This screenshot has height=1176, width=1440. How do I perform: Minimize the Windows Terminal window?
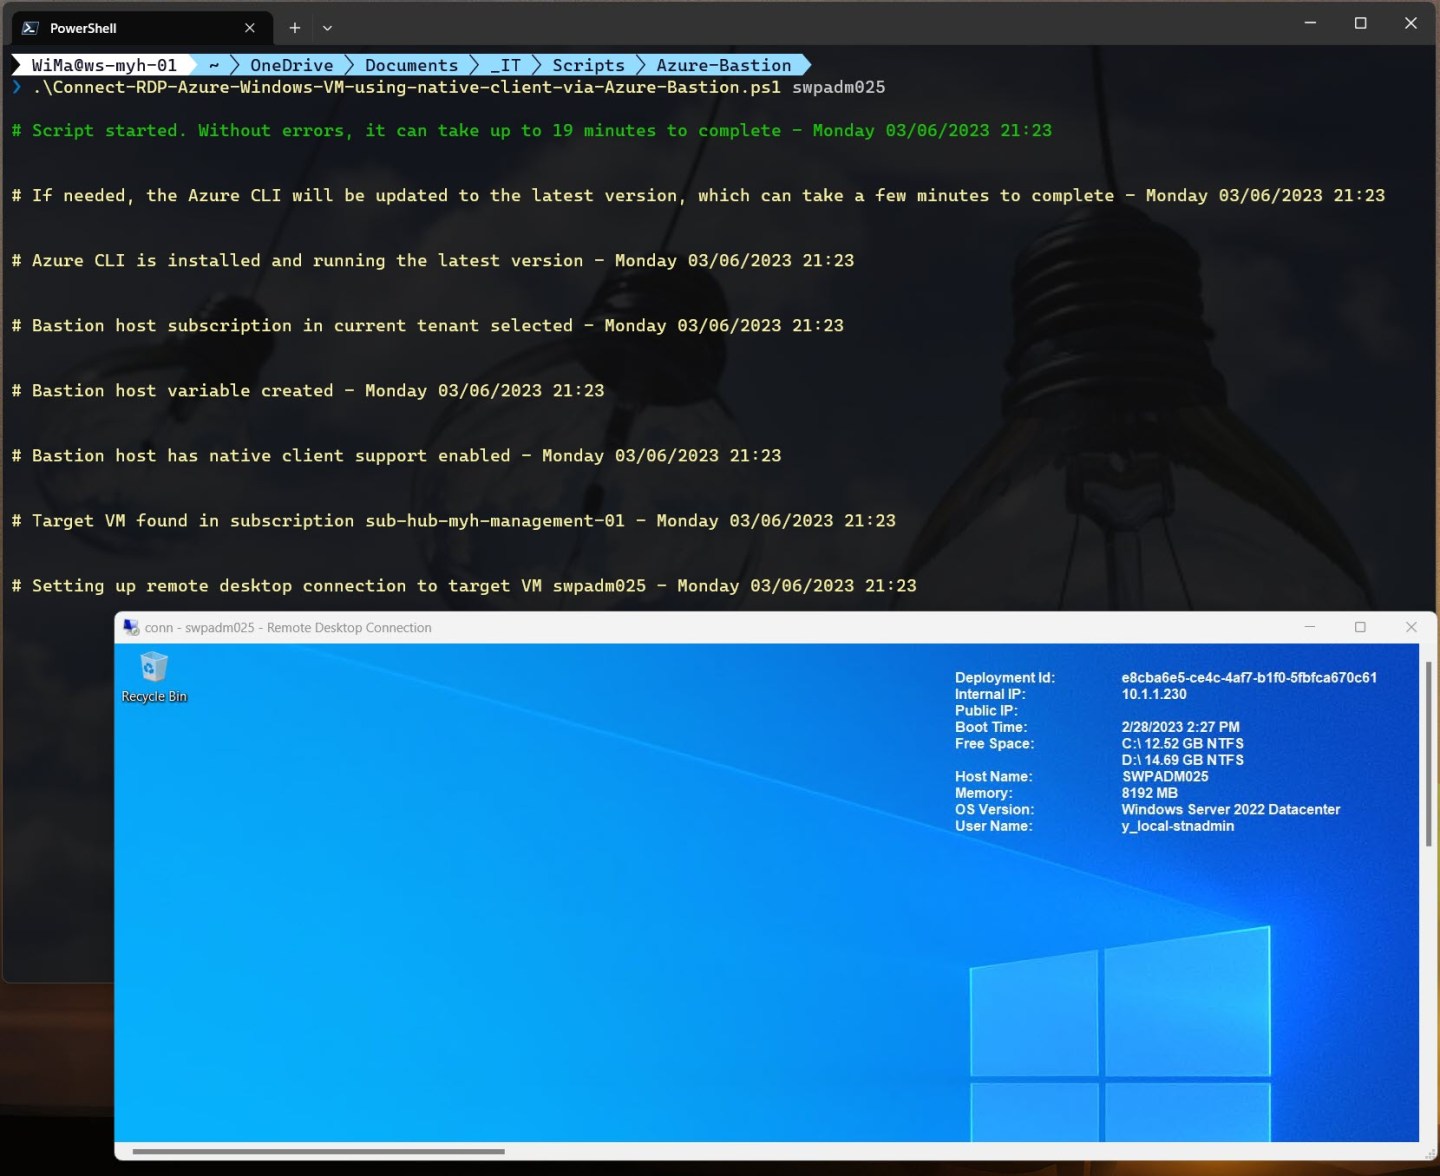click(1310, 23)
